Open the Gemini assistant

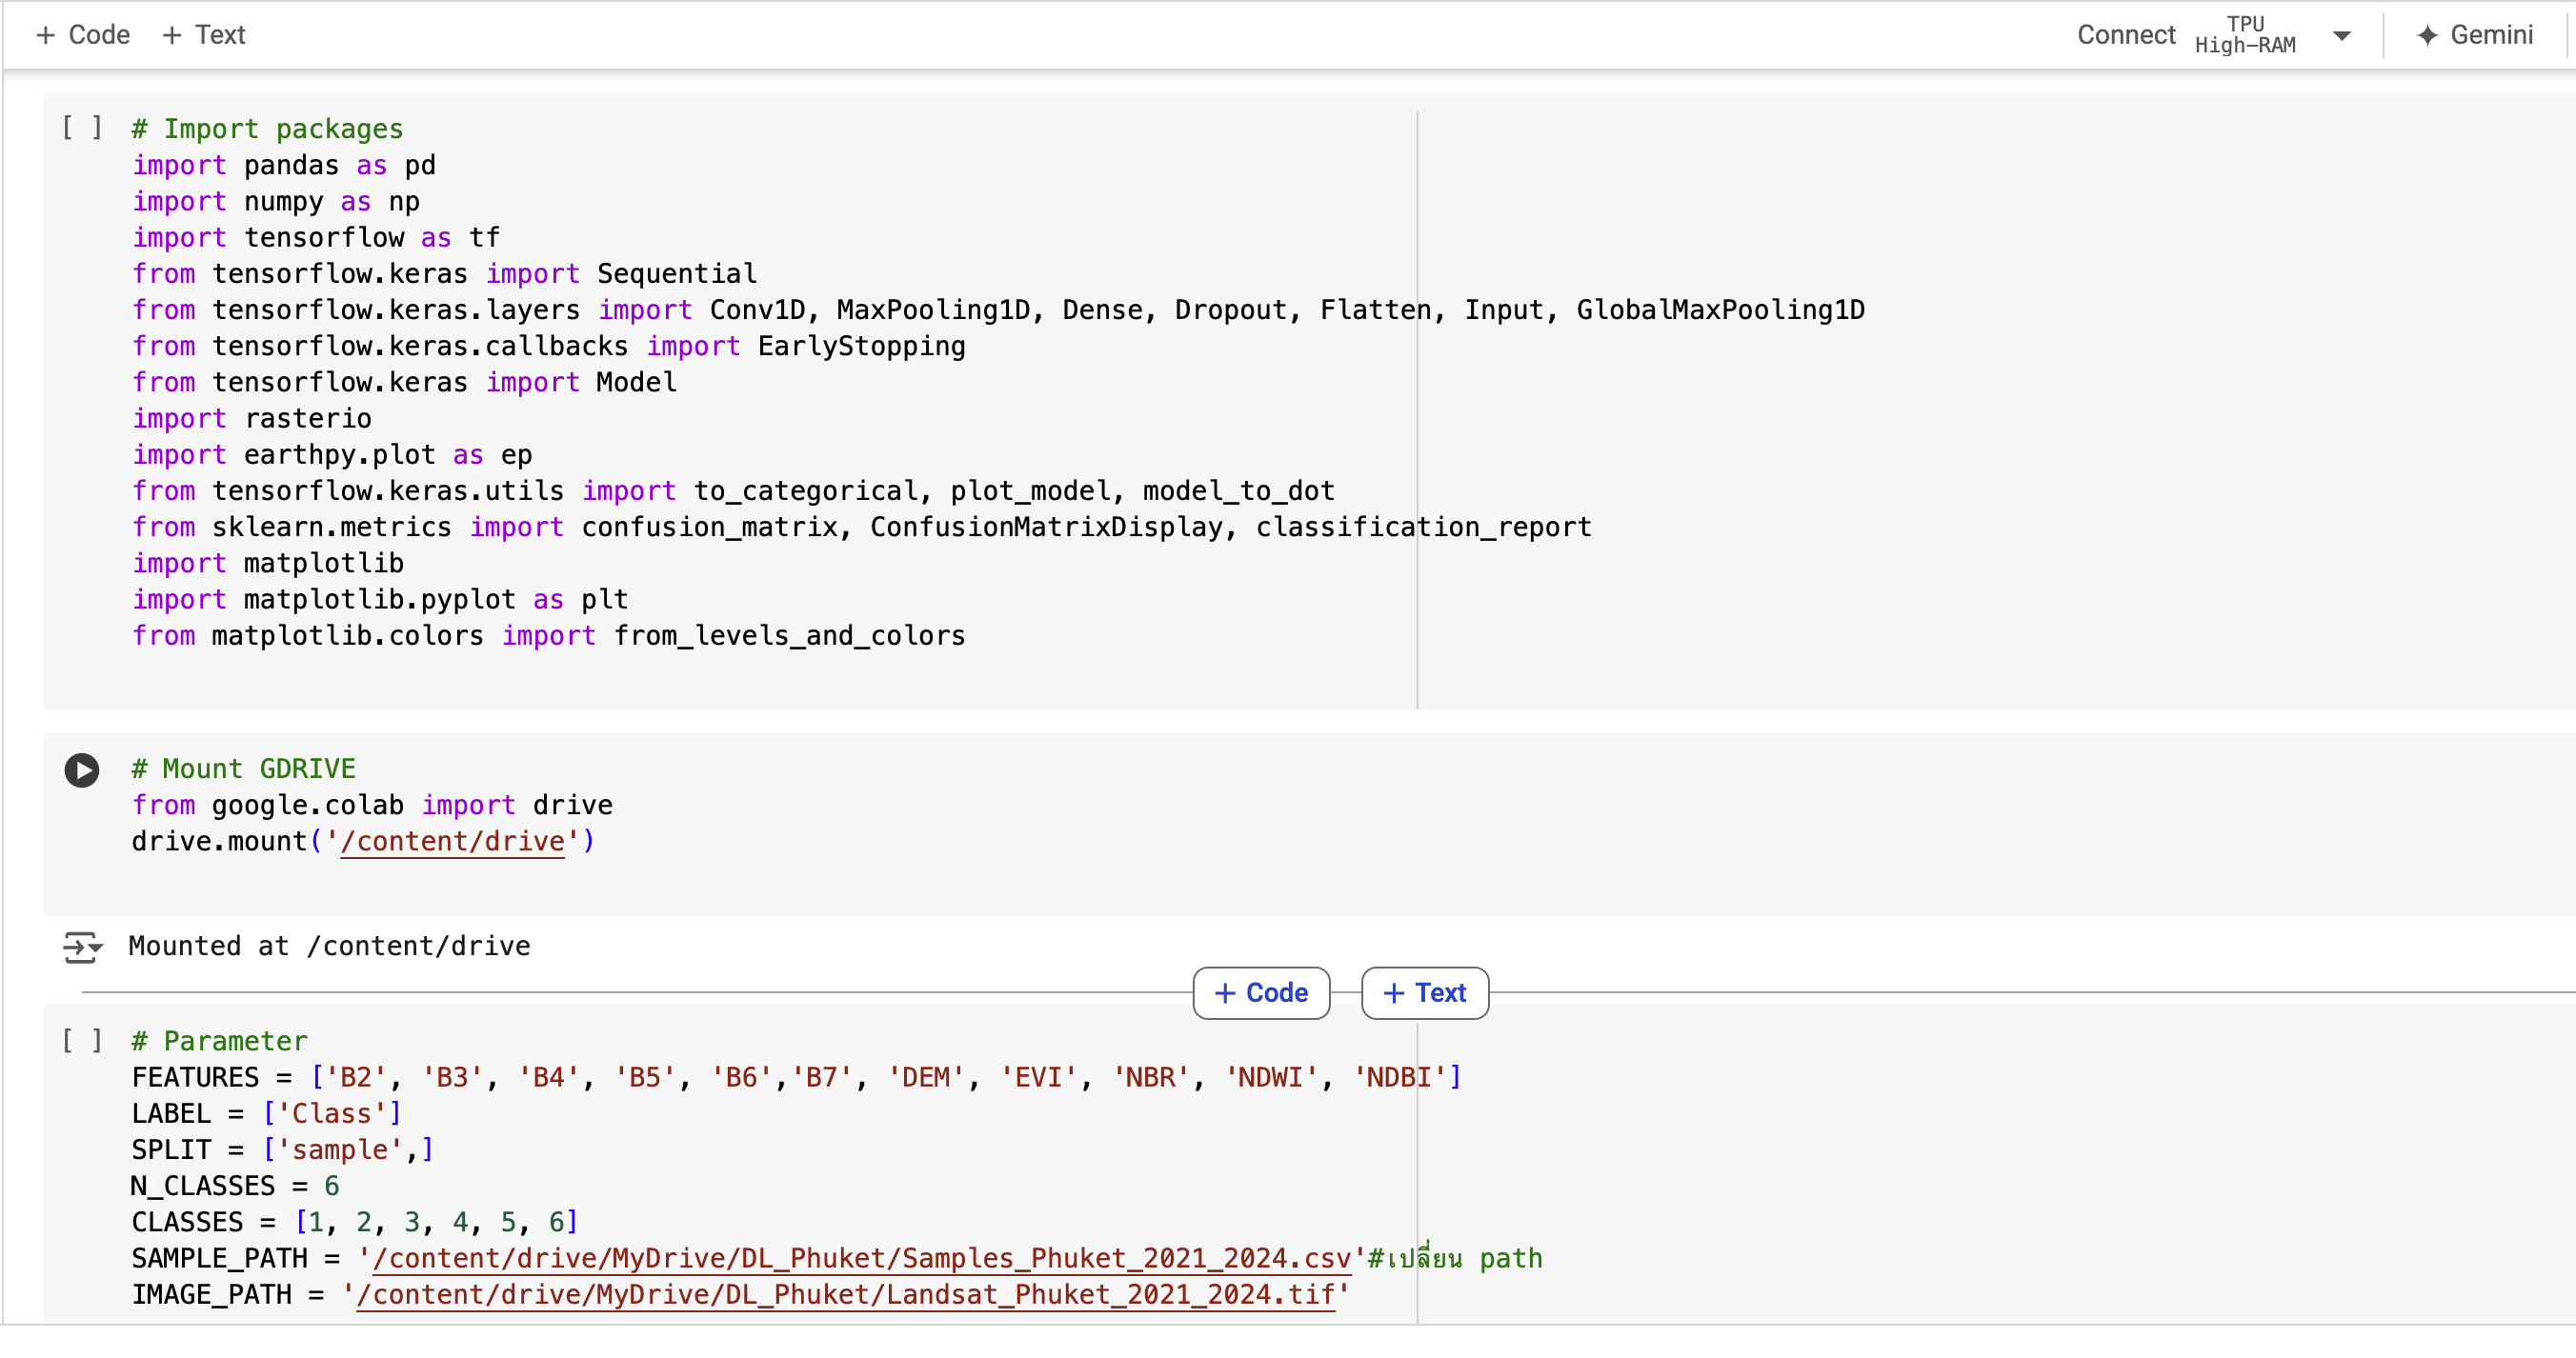2474,35
